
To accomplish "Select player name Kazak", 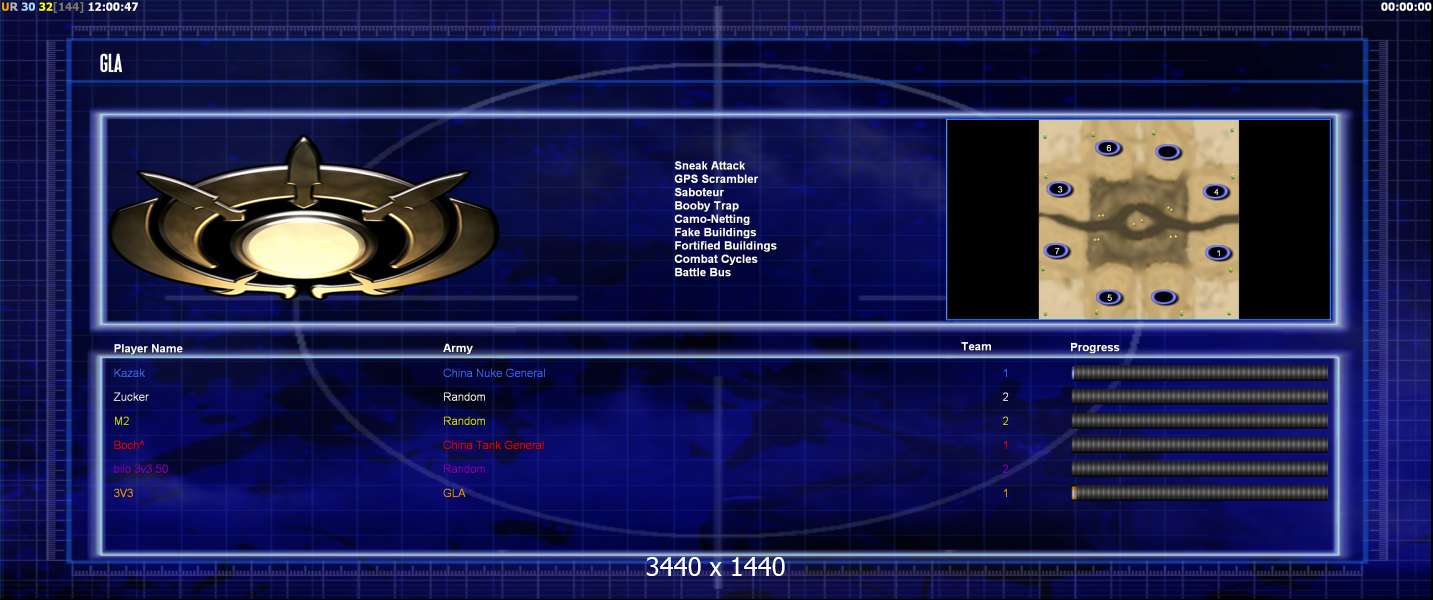I will pos(129,373).
